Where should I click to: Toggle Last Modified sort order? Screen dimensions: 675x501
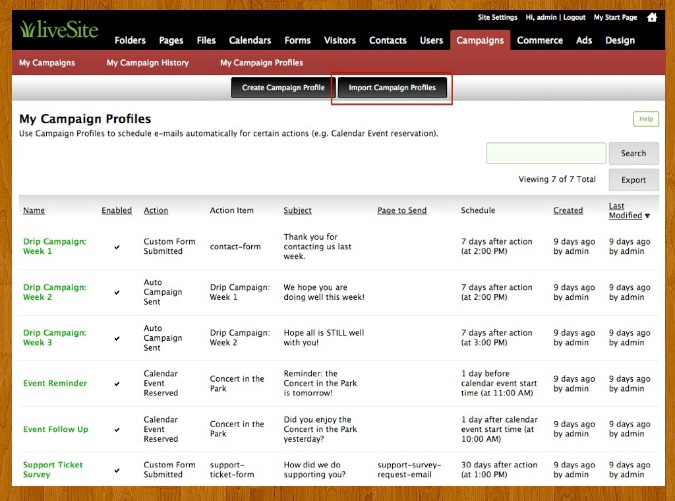(629, 211)
